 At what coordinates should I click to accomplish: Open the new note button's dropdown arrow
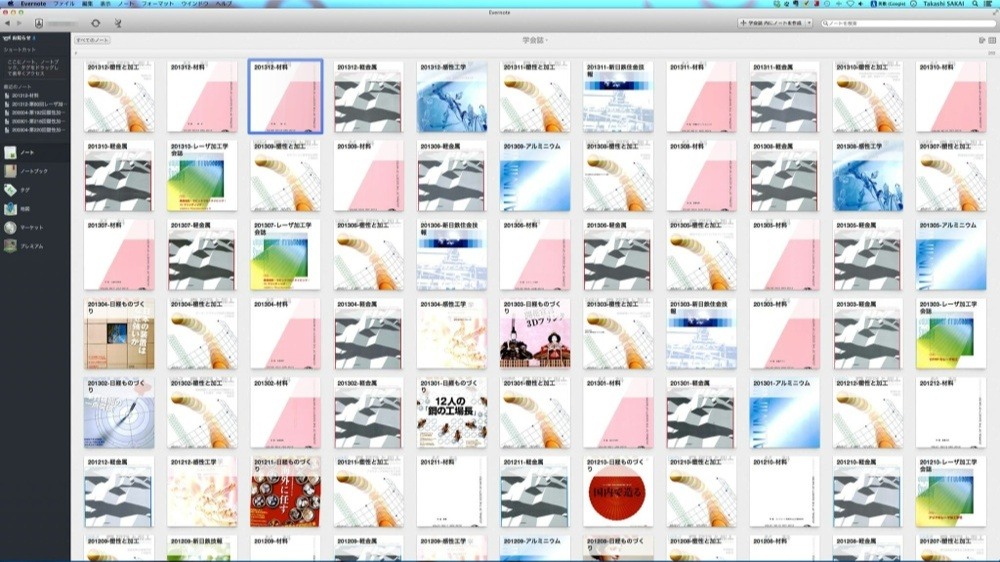coord(809,23)
